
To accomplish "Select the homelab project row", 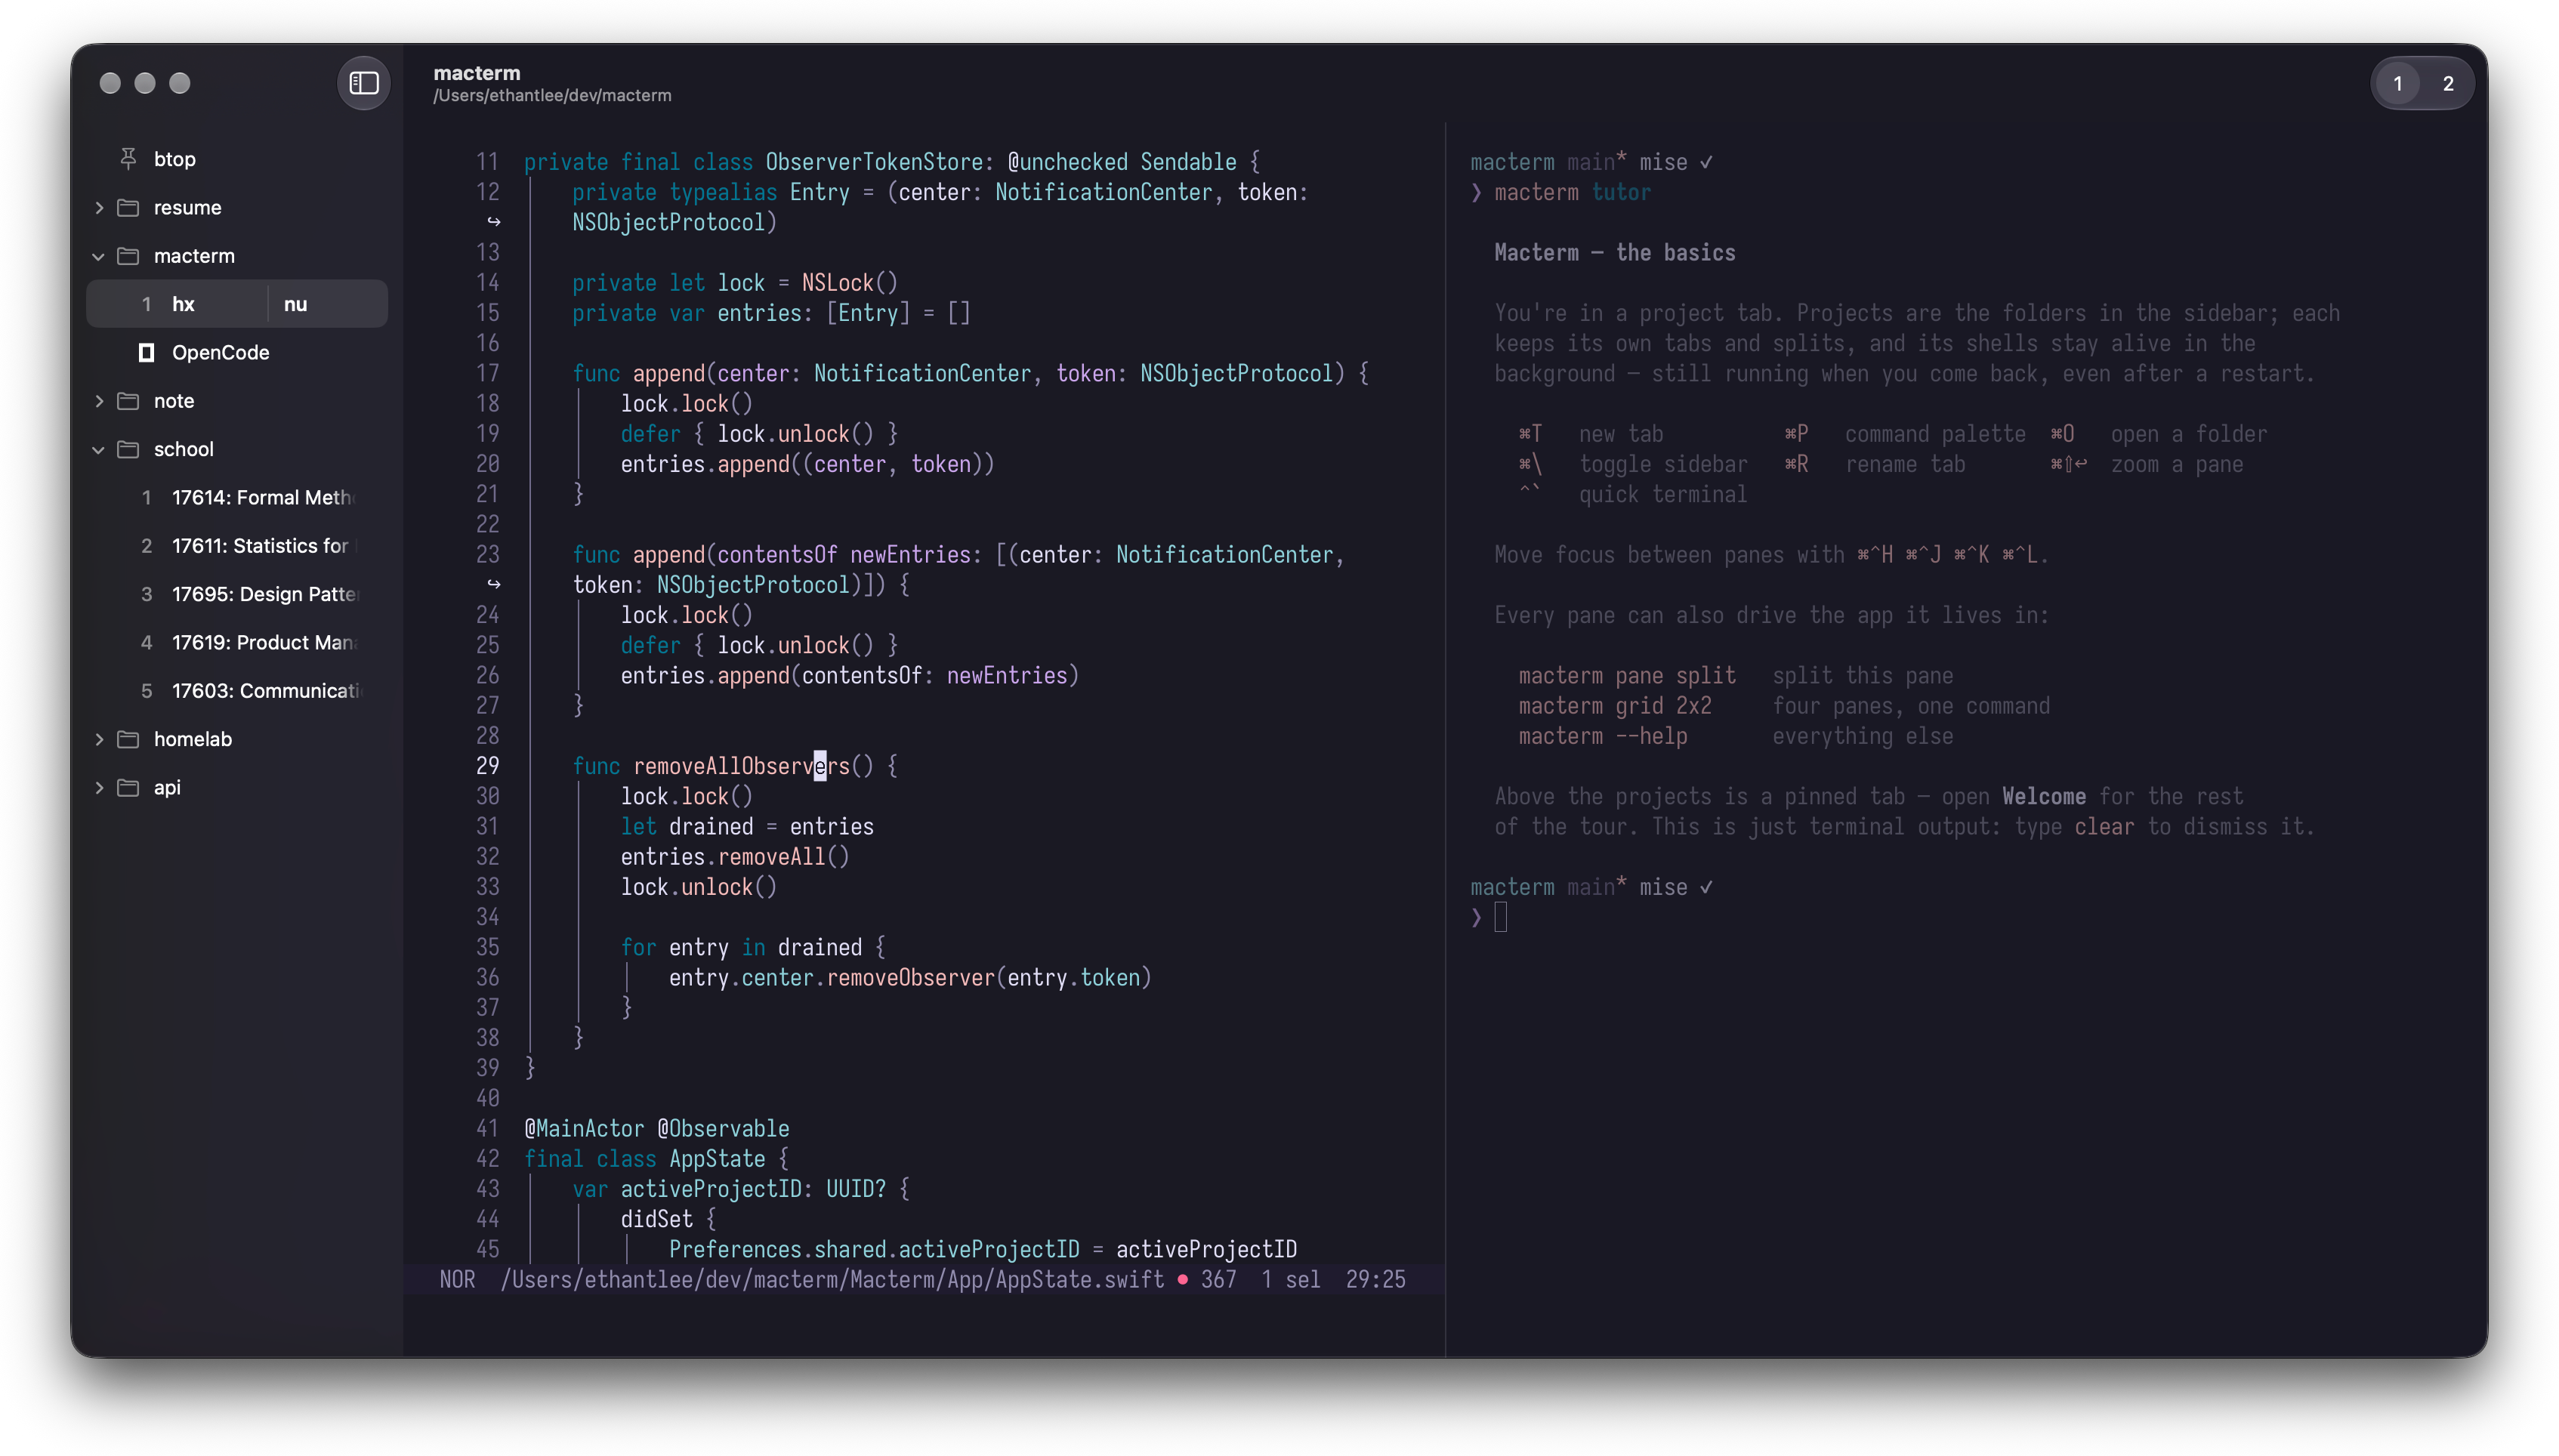I will (238, 739).
